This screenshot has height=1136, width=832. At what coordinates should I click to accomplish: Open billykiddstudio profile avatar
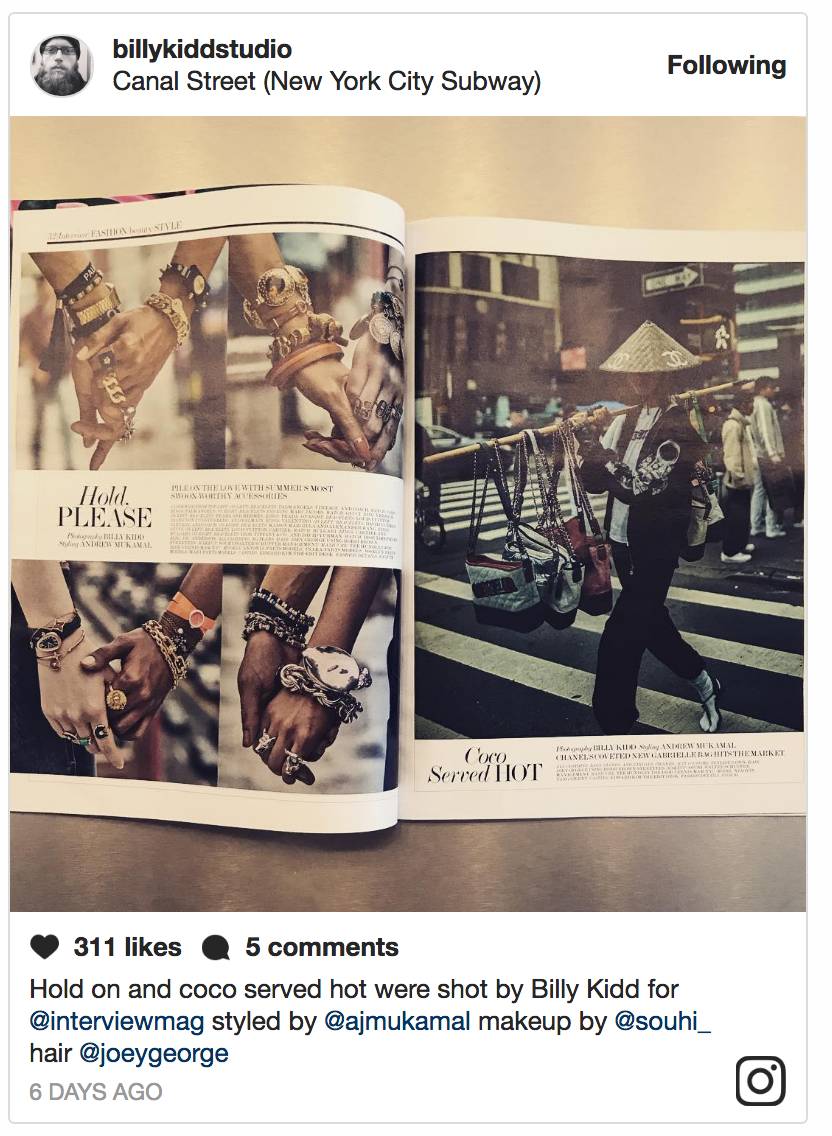tap(62, 65)
